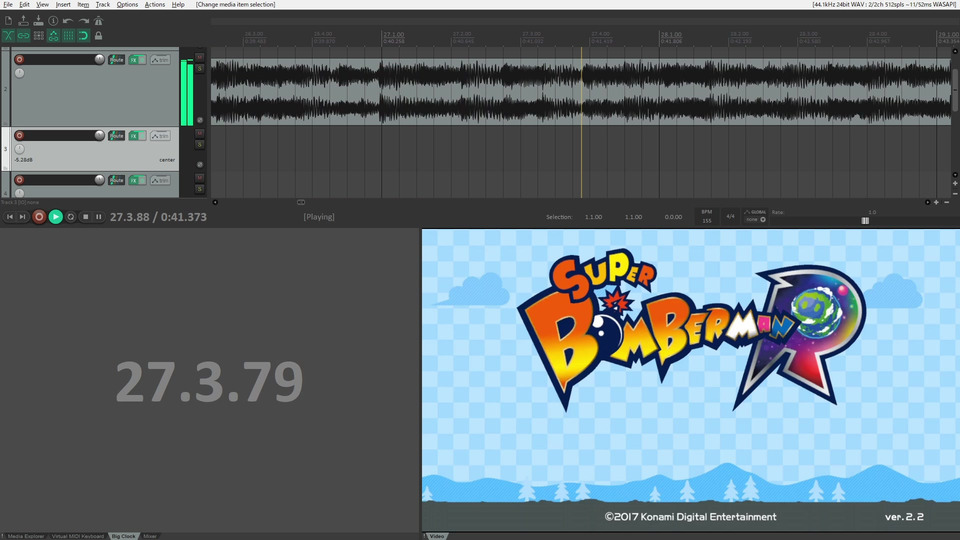Click the Open project icon

[x=23, y=21]
